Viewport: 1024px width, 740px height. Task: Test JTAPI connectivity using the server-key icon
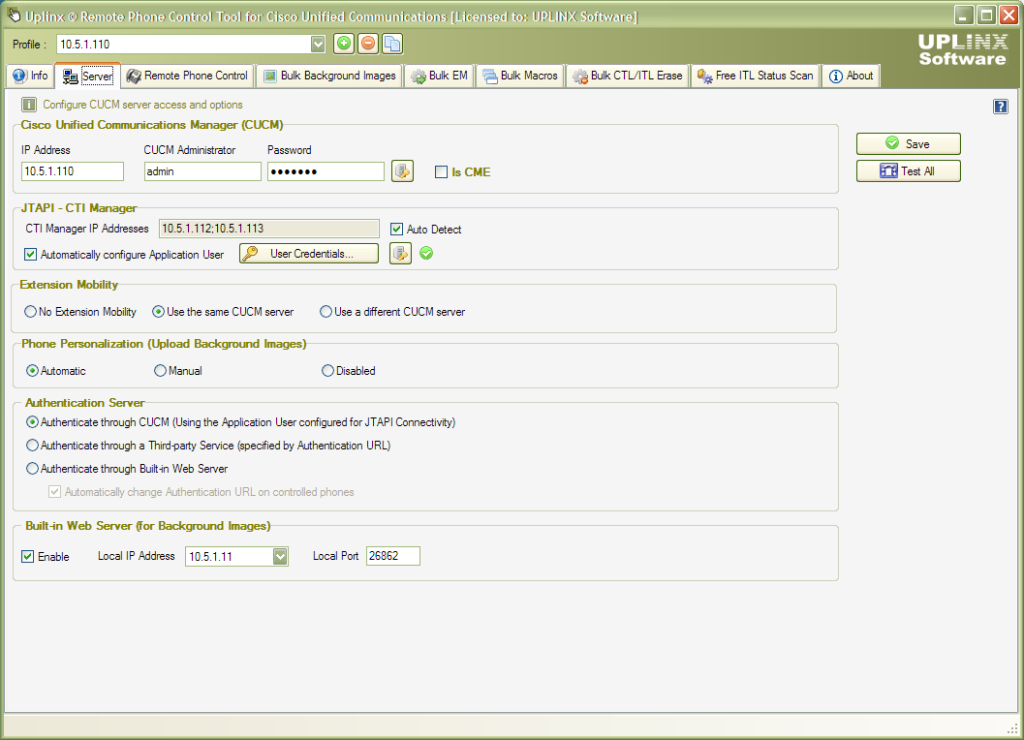point(402,253)
